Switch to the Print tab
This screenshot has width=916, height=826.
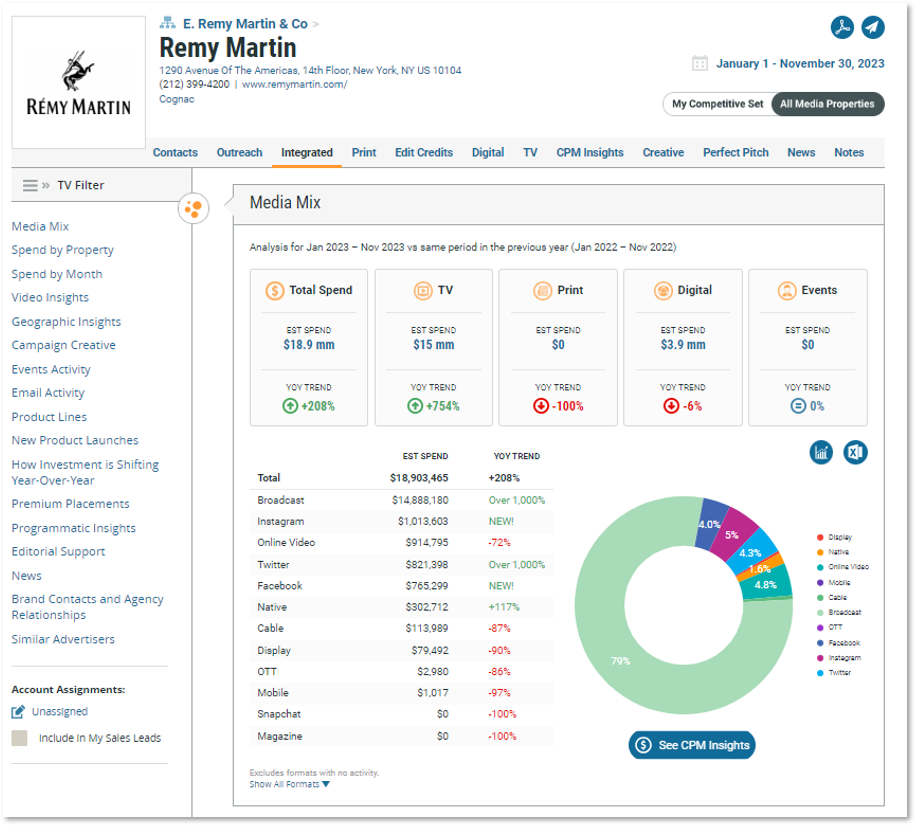pos(364,152)
